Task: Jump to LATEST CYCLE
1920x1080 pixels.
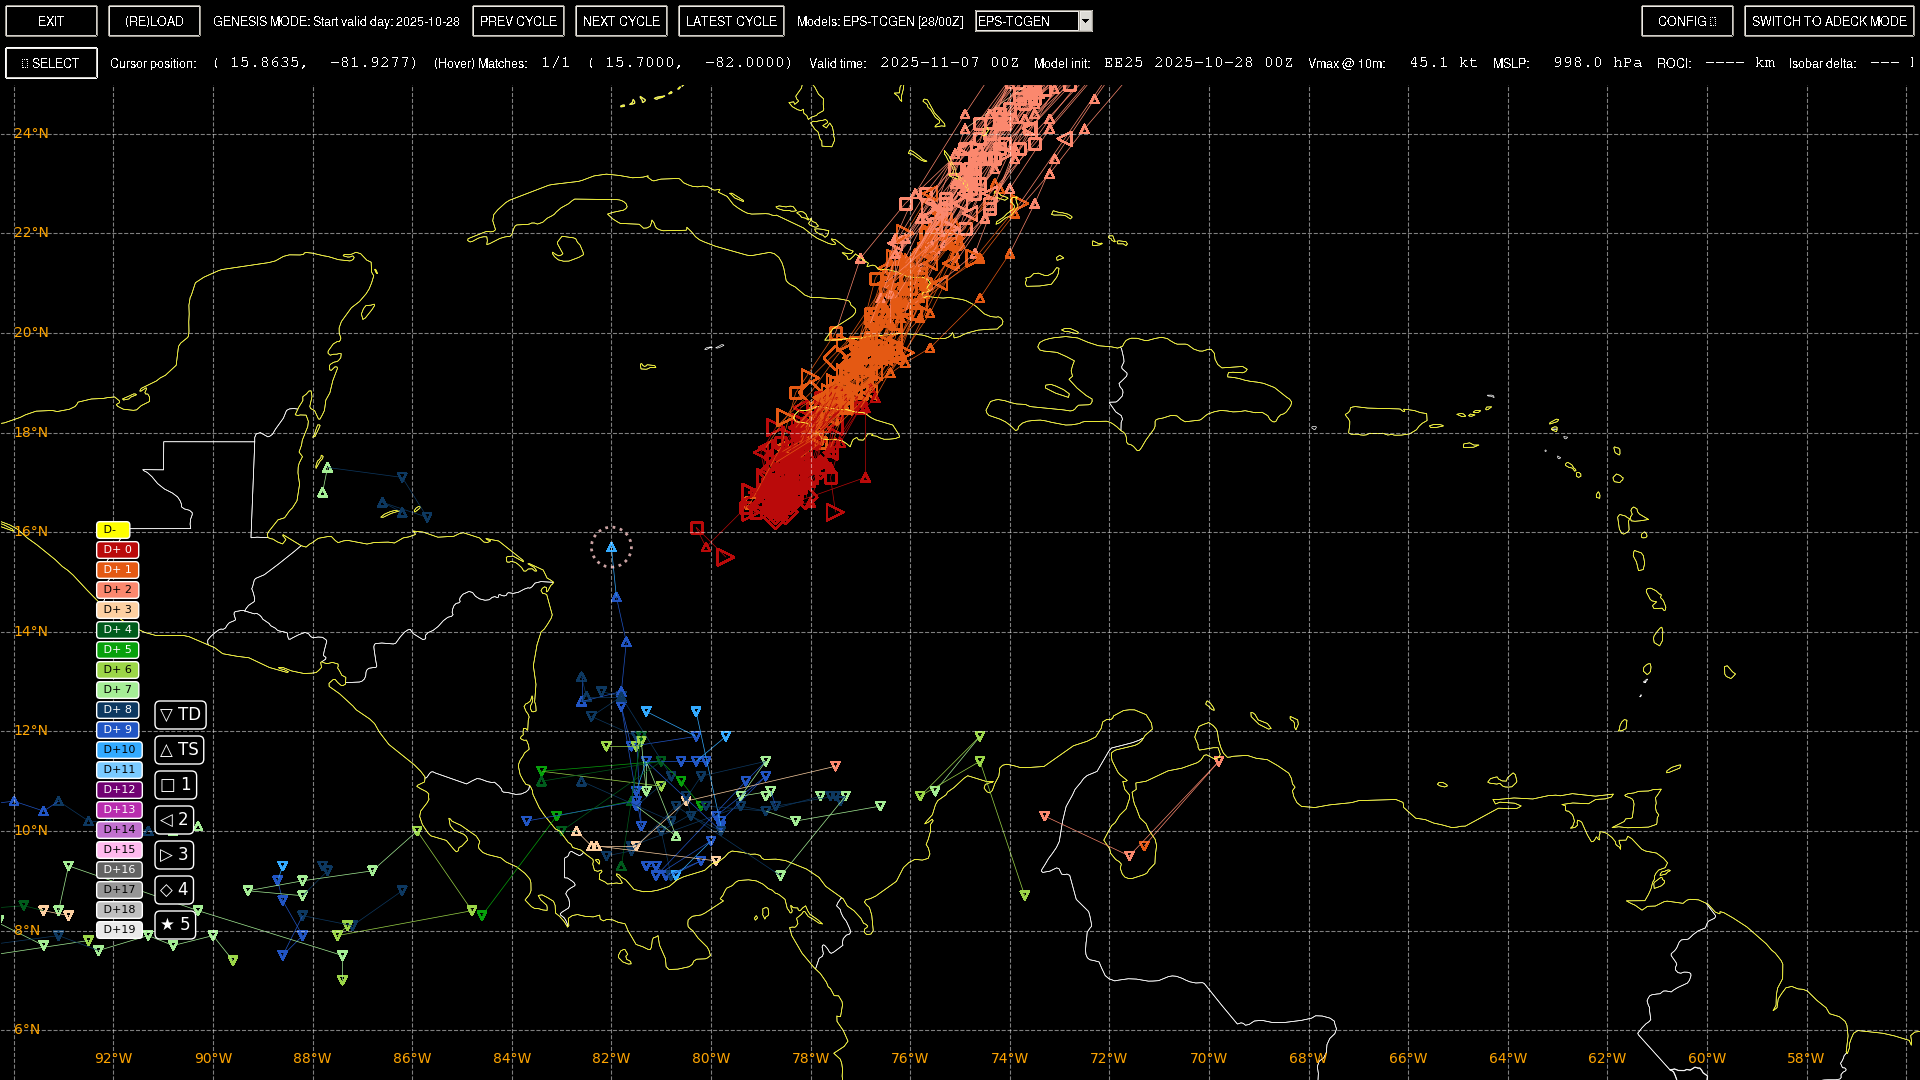Action: [x=731, y=21]
